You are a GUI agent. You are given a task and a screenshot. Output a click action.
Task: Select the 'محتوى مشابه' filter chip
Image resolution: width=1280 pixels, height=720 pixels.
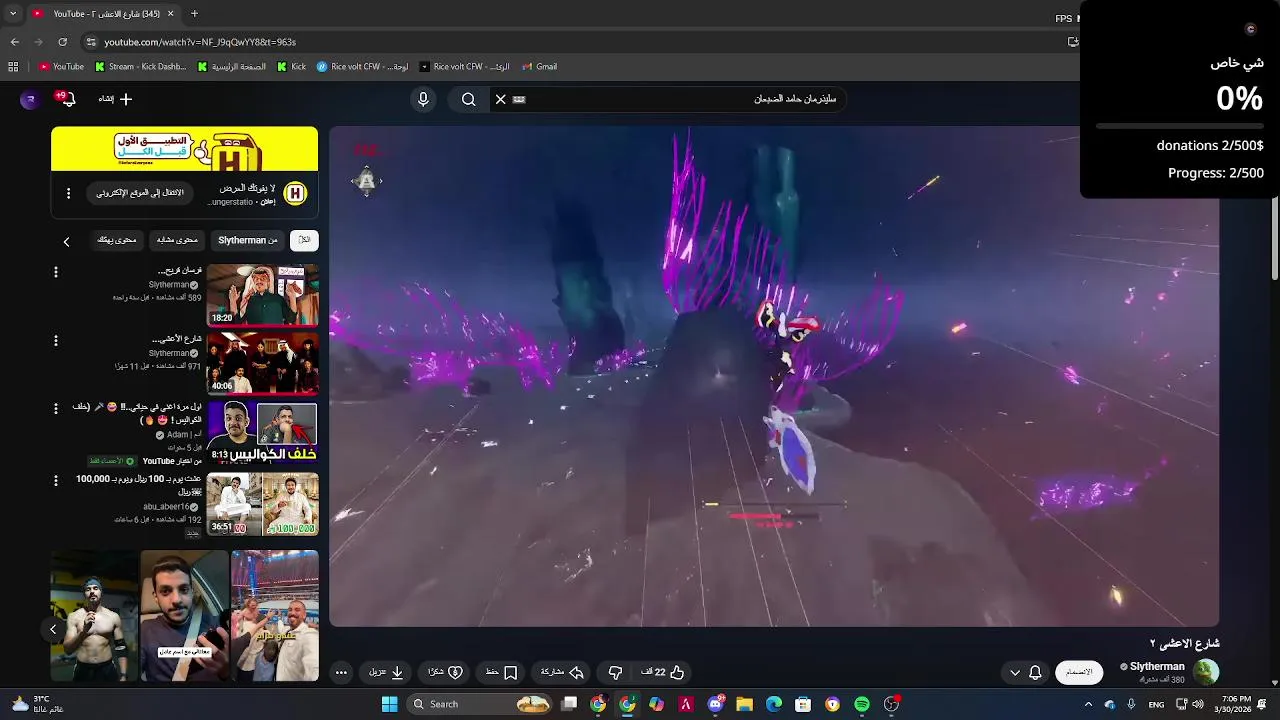178,240
